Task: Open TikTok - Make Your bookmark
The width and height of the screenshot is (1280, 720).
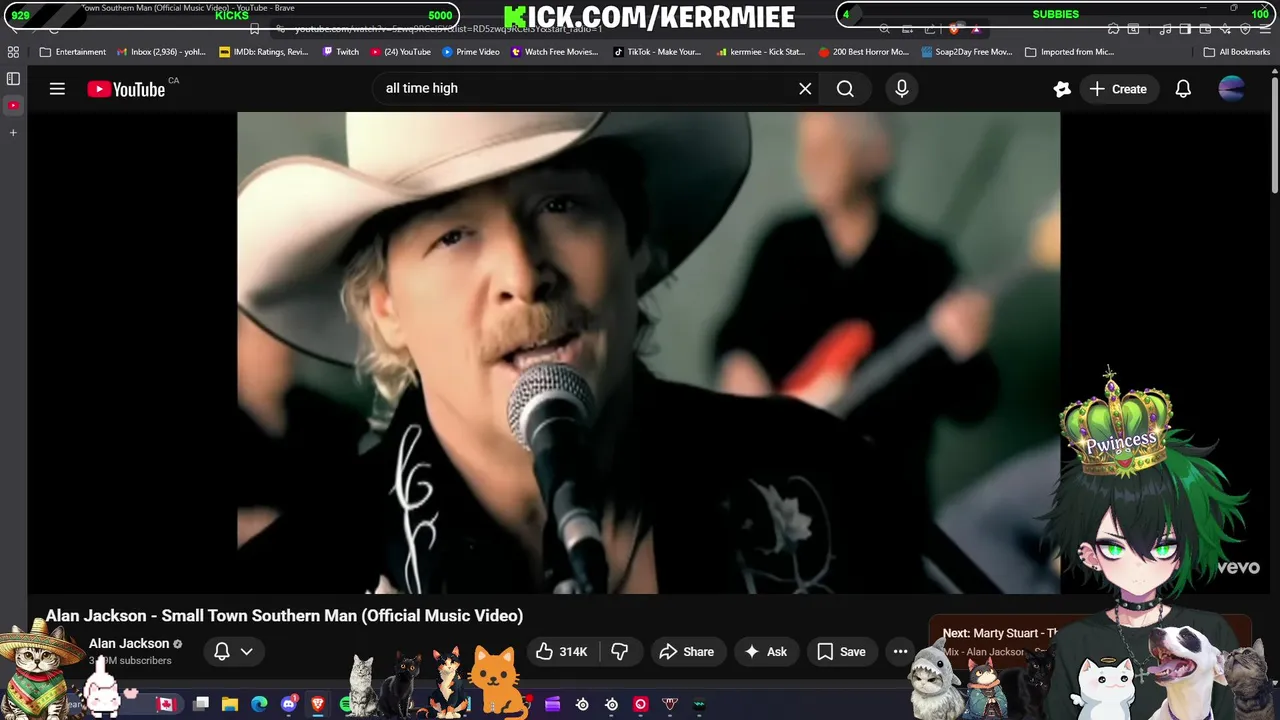Action: pyautogui.click(x=657, y=52)
